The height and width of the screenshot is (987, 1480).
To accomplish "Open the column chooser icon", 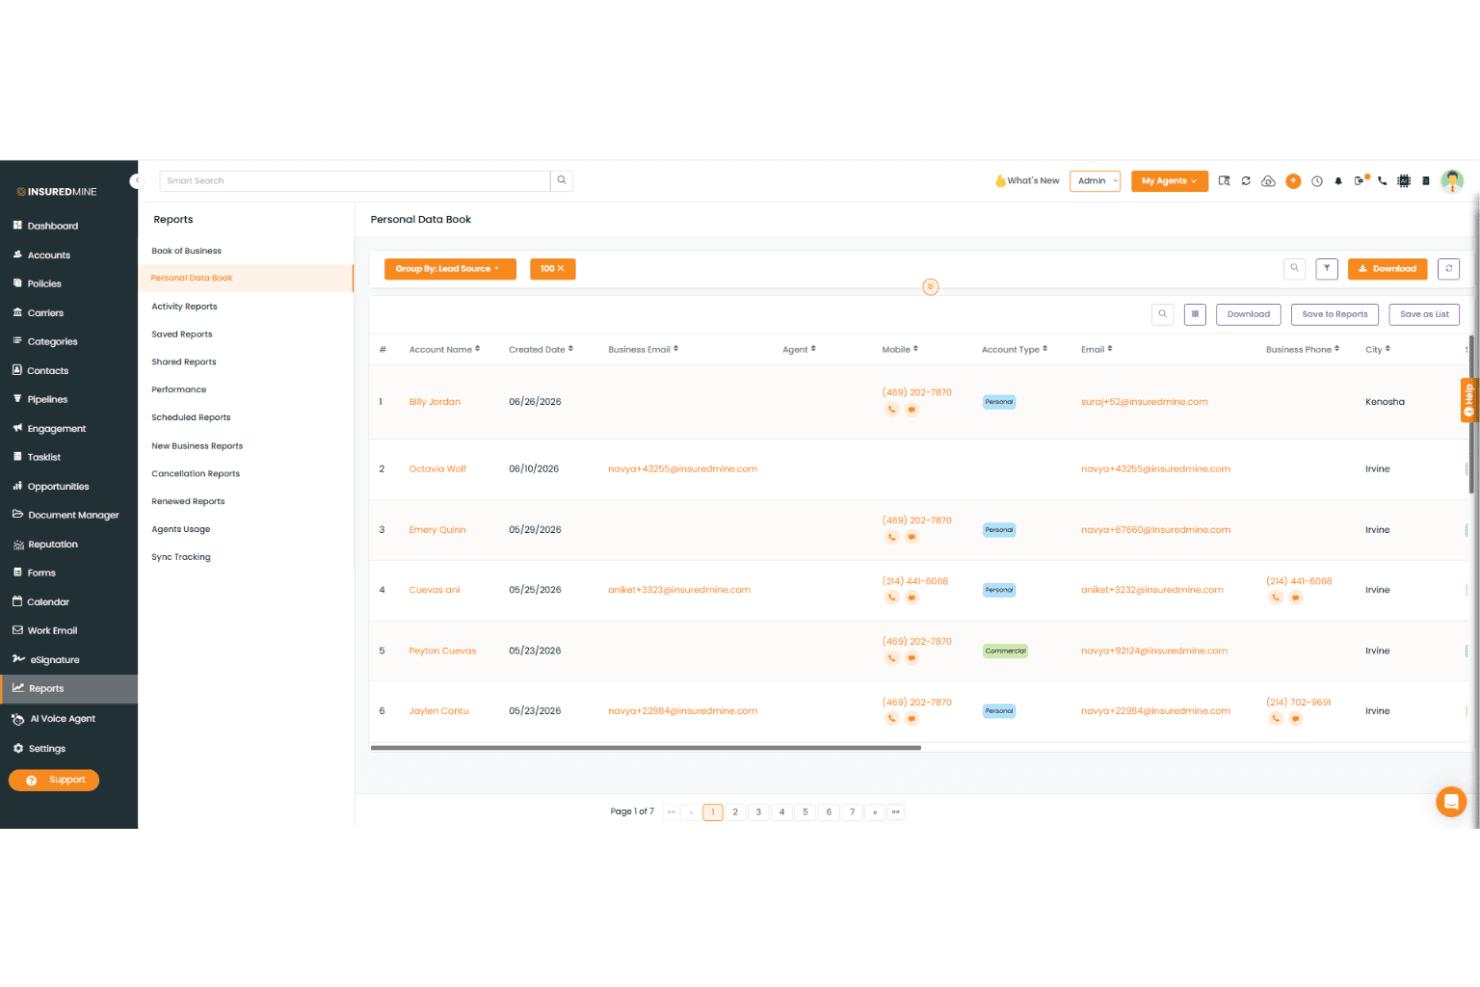I will [x=1195, y=314].
